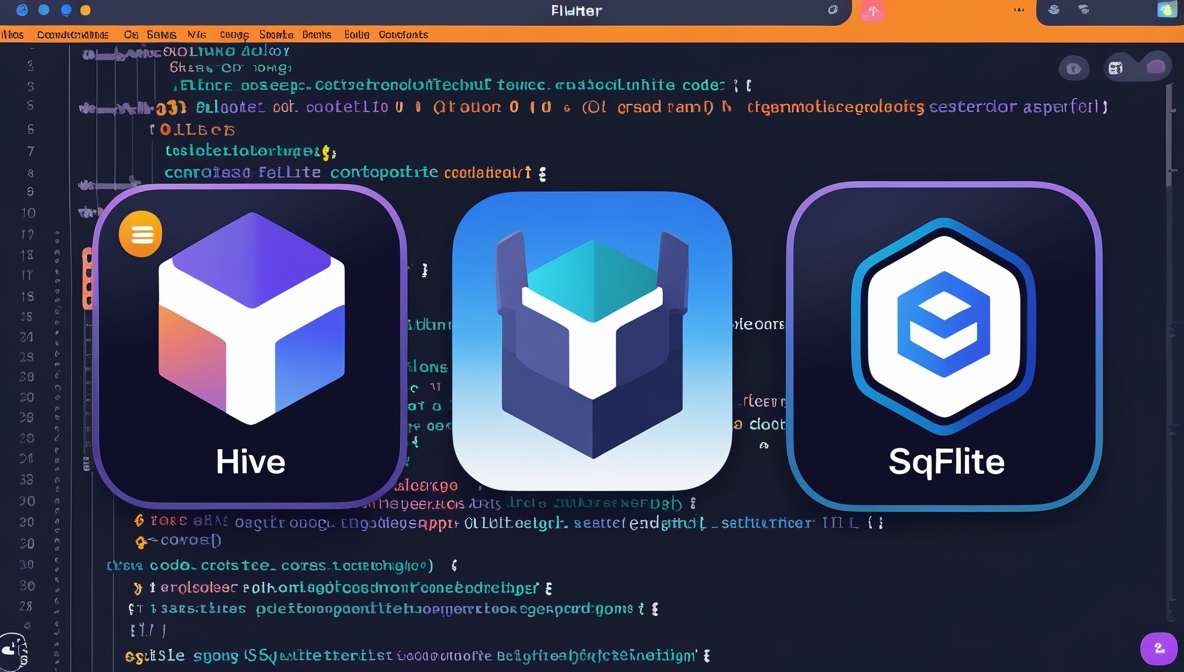Click the pink upload arrow button in title bar

point(873,11)
